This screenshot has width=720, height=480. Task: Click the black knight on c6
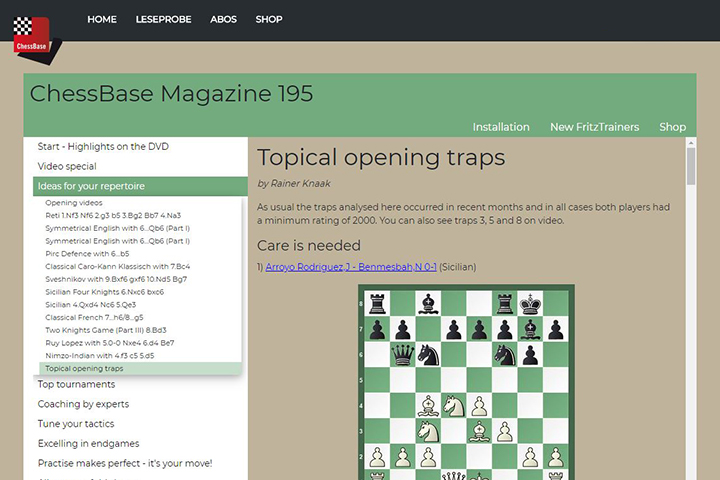tap(428, 355)
